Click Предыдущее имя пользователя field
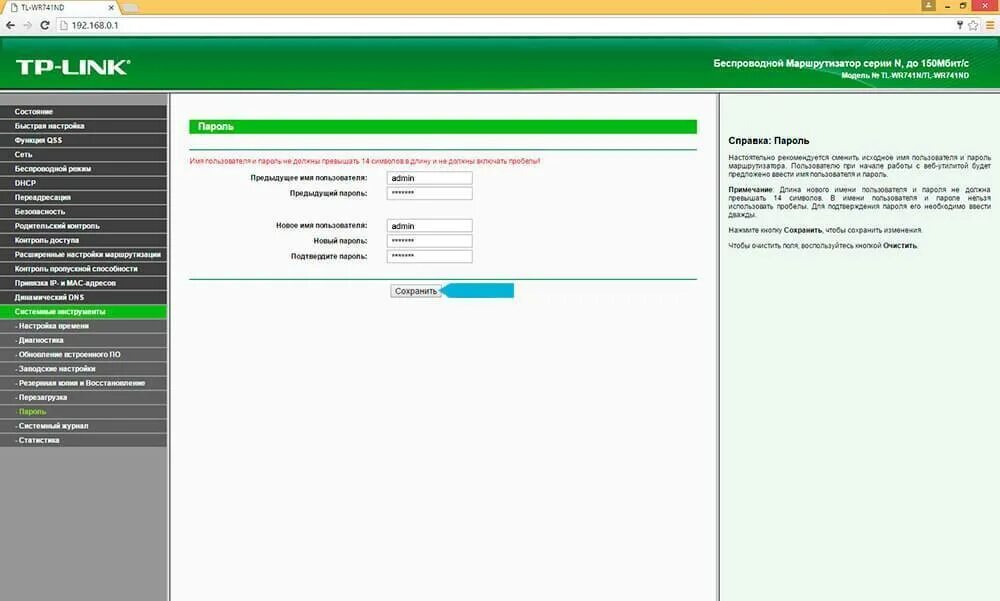 click(x=429, y=178)
